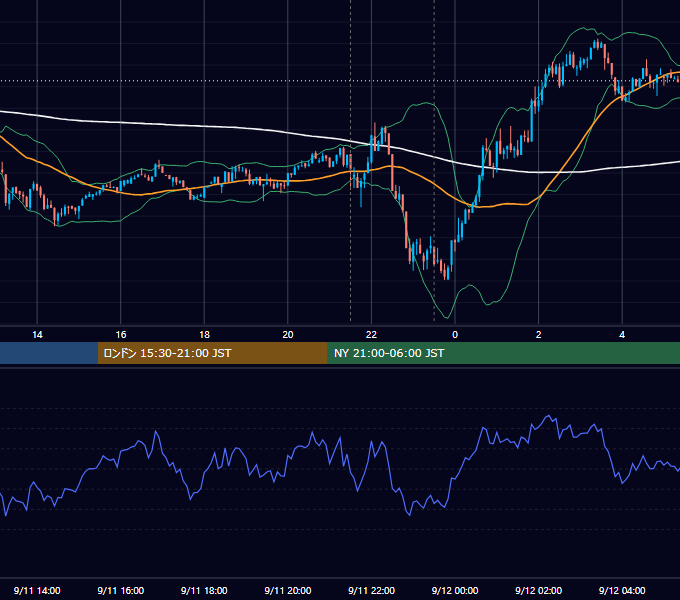Image resolution: width=680 pixels, height=600 pixels.
Task: Click the 18 hour label on chart axis
Action: pos(204,335)
